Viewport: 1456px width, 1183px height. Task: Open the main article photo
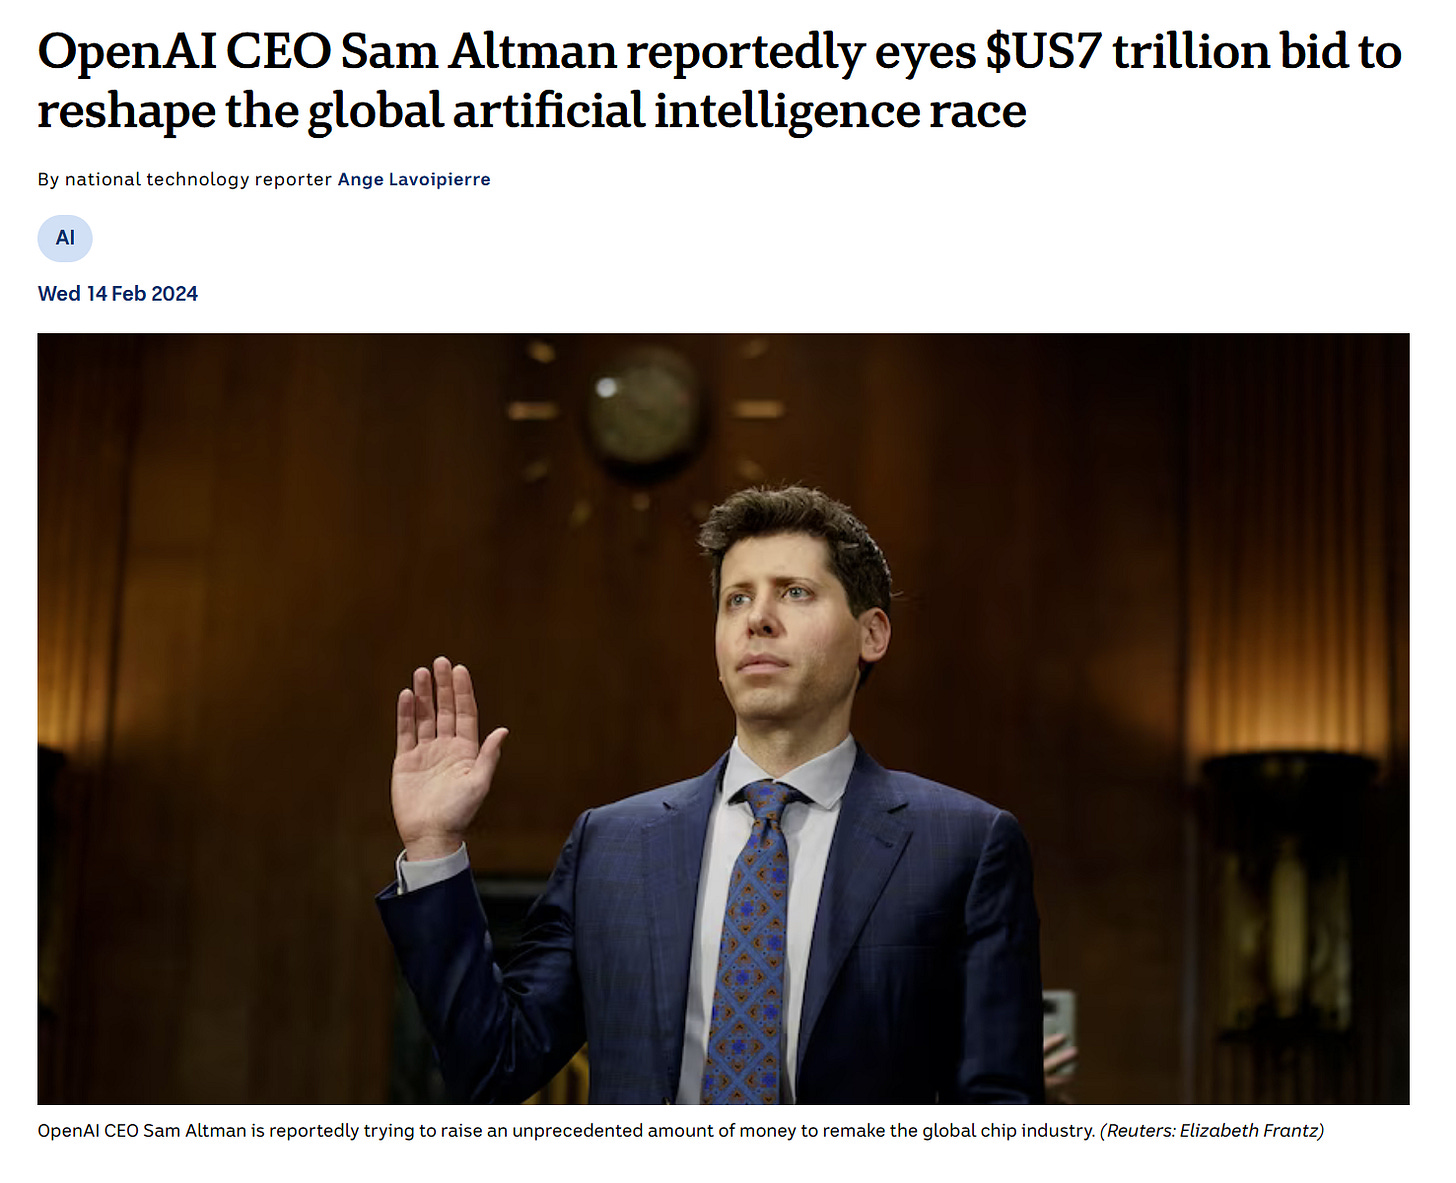click(723, 718)
